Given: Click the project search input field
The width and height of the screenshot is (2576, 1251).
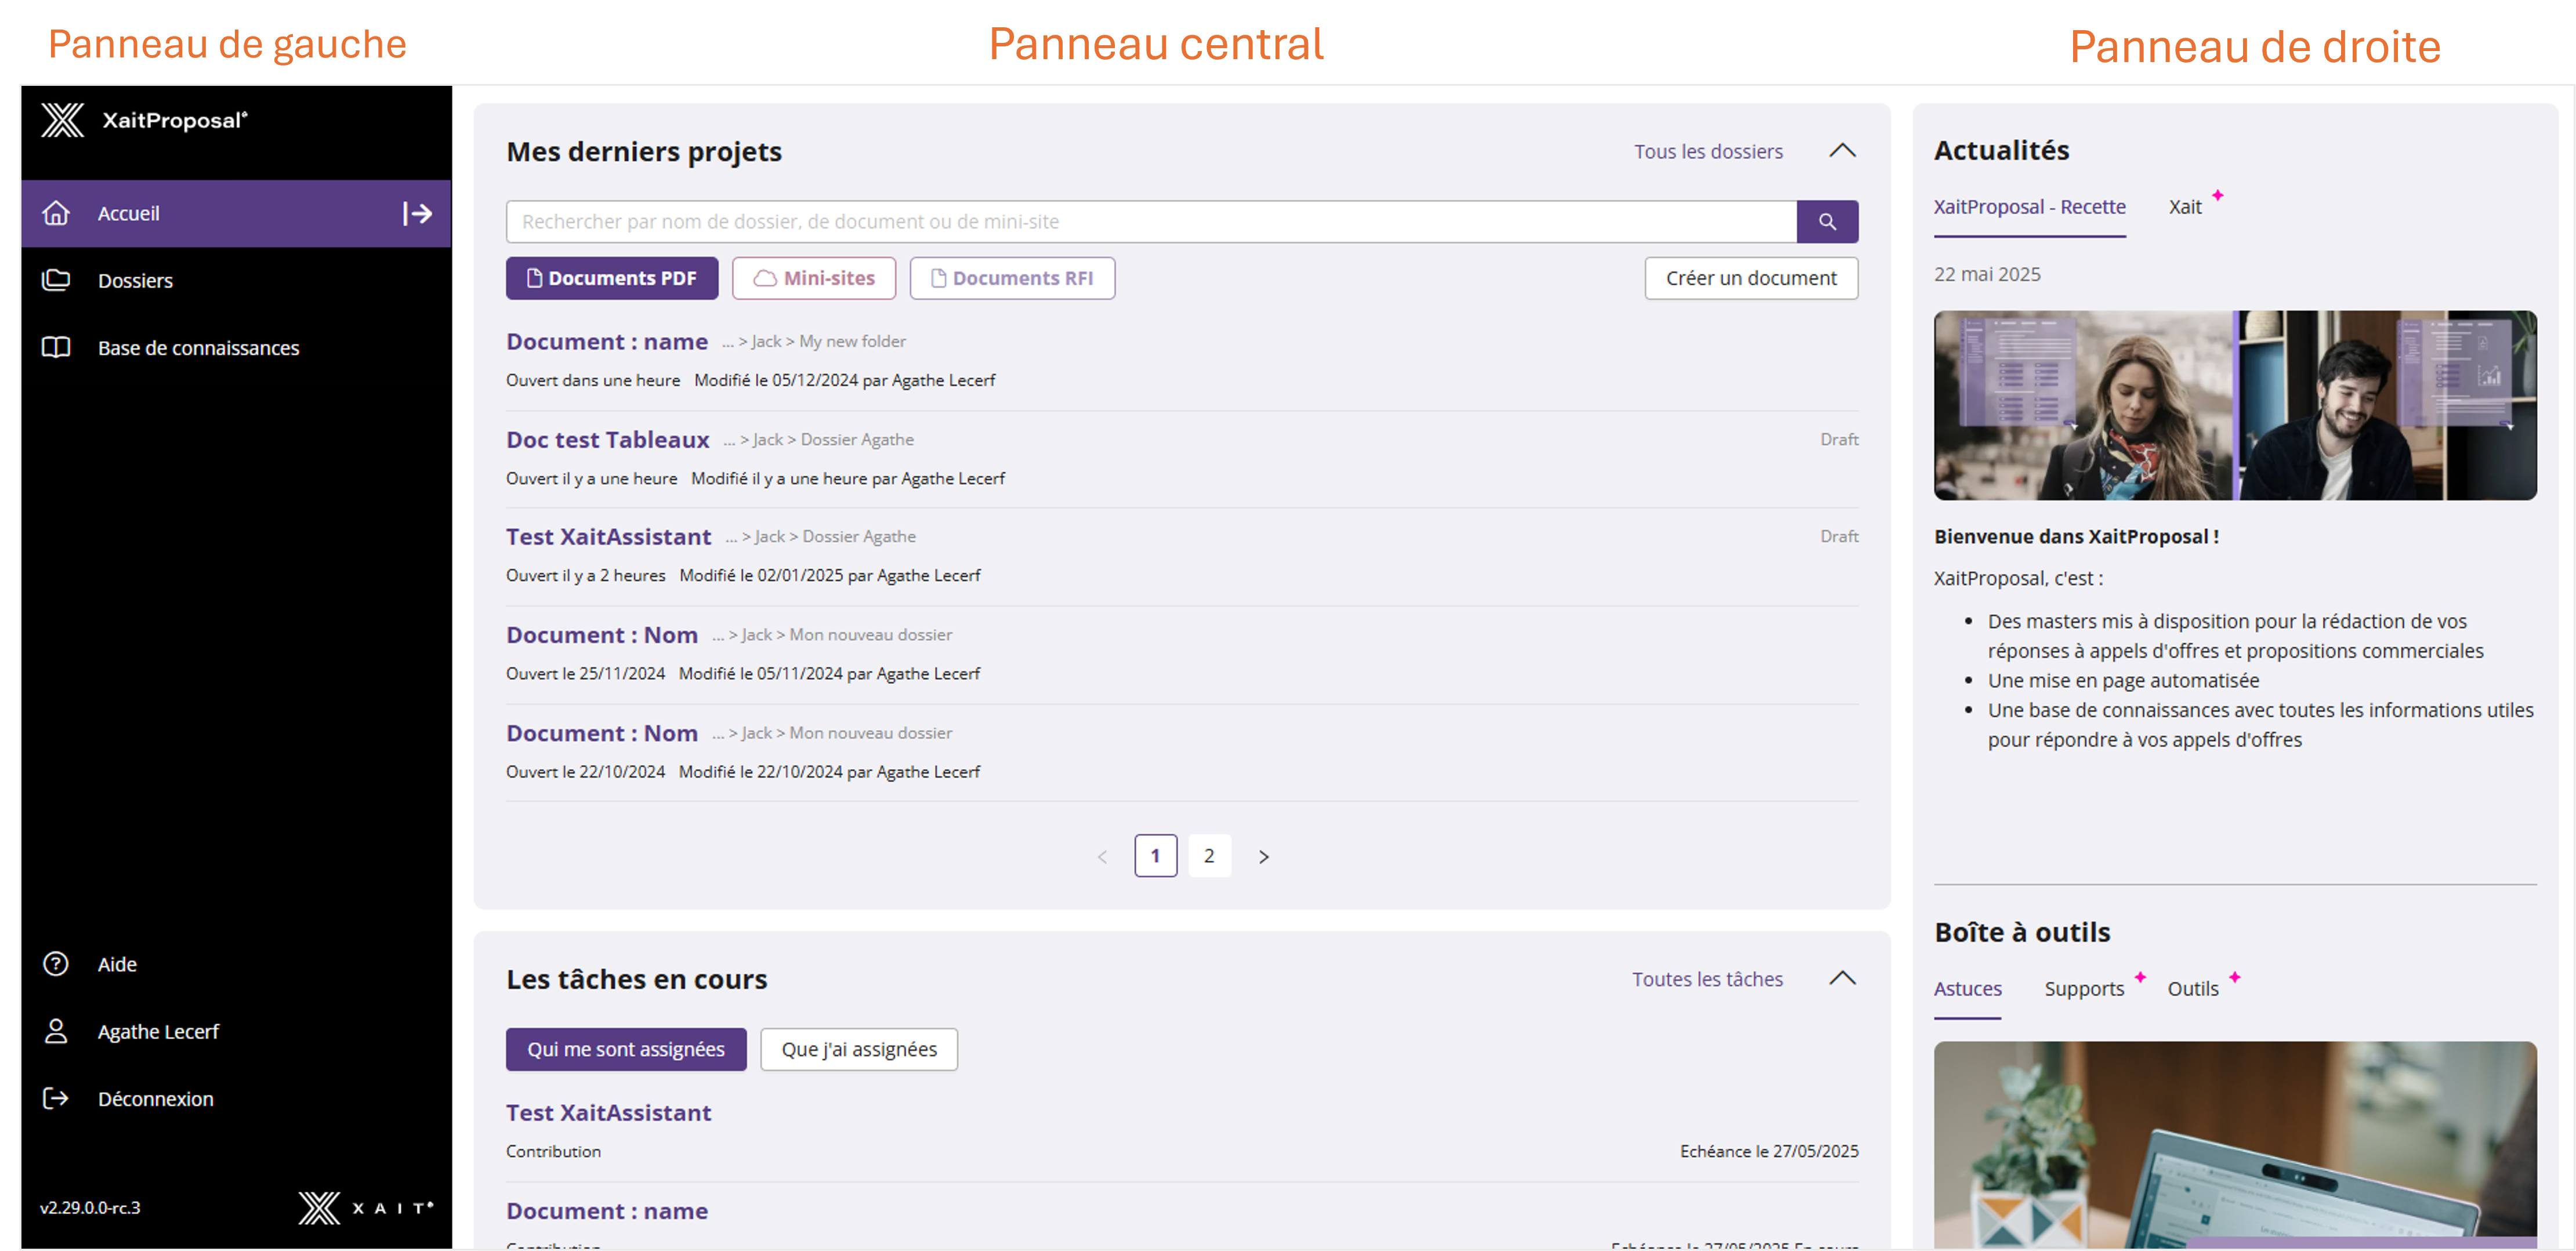Looking at the screenshot, I should click(1150, 221).
